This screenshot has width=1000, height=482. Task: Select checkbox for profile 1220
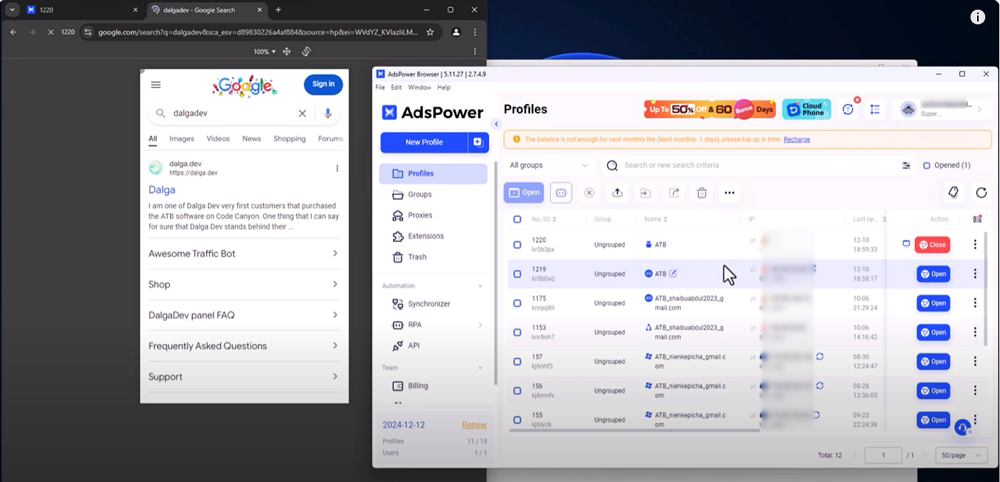pyautogui.click(x=517, y=245)
